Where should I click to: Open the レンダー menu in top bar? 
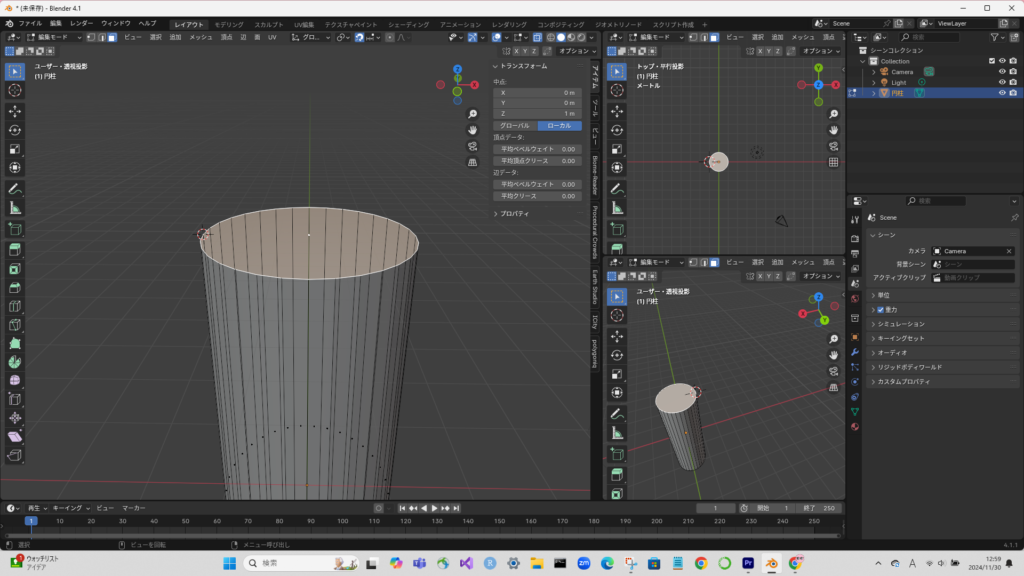point(81,23)
